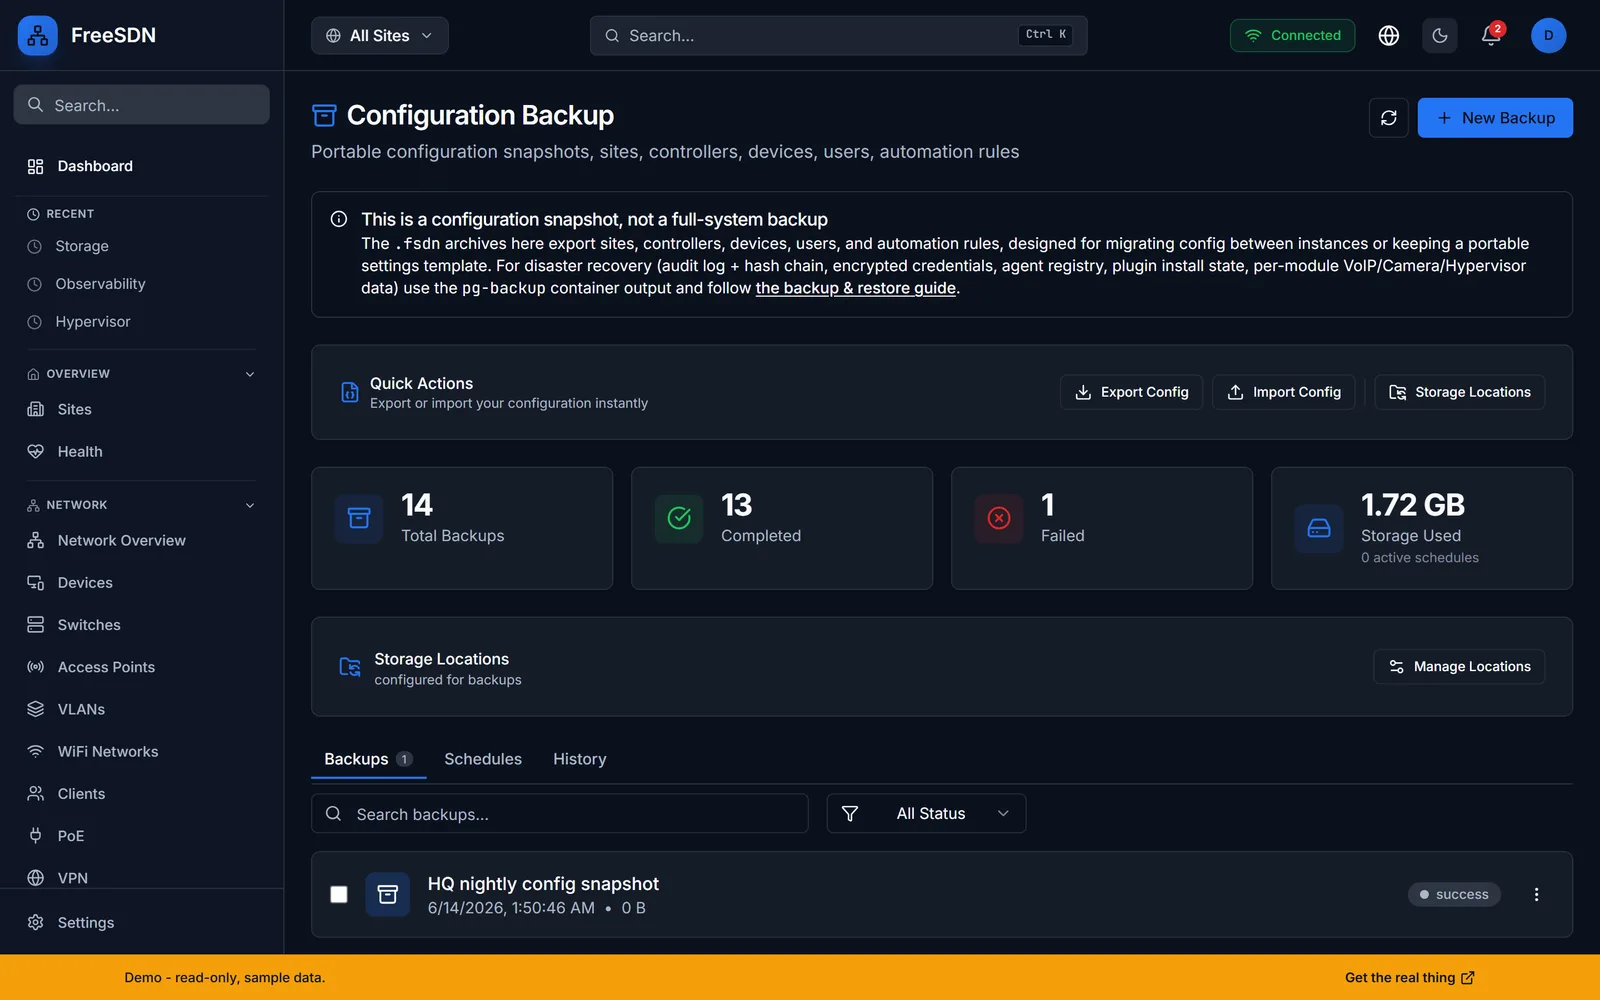Click the success status badge

1454,894
